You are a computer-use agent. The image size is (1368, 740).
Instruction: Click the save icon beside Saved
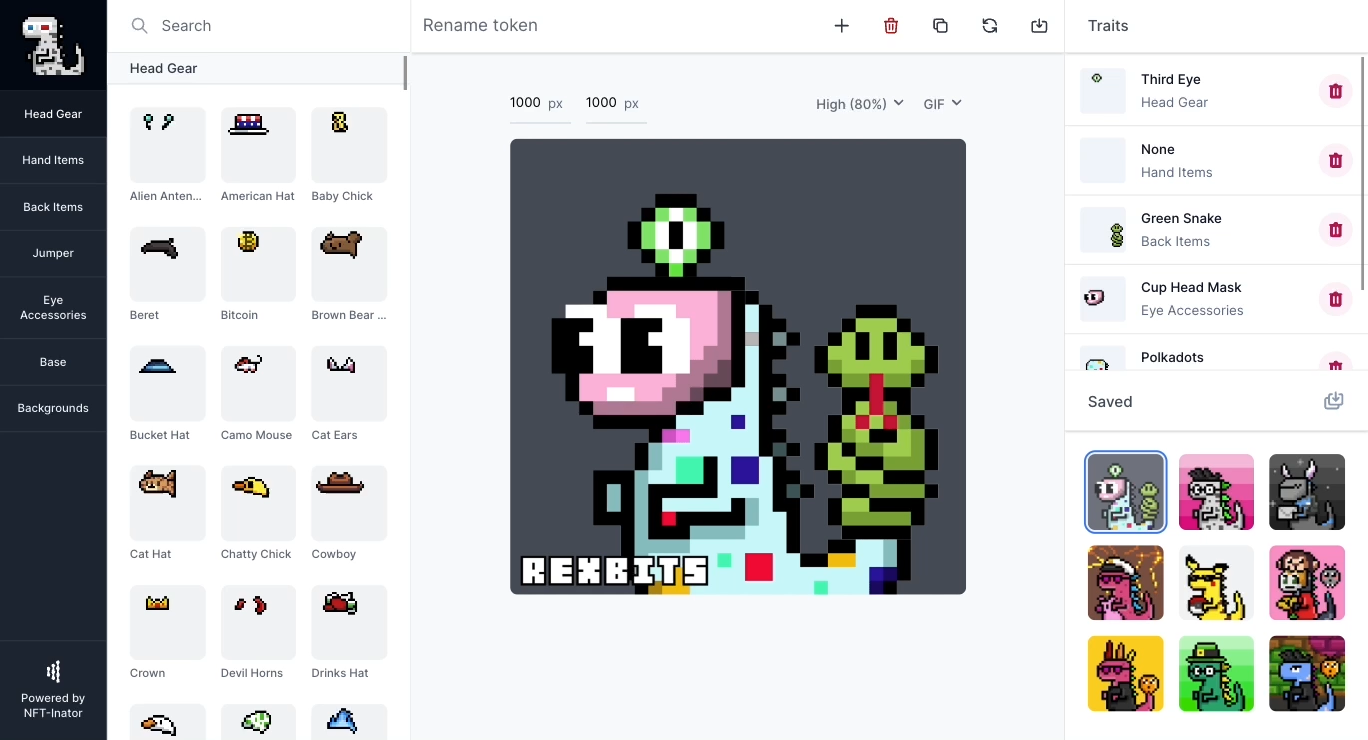coord(1333,401)
